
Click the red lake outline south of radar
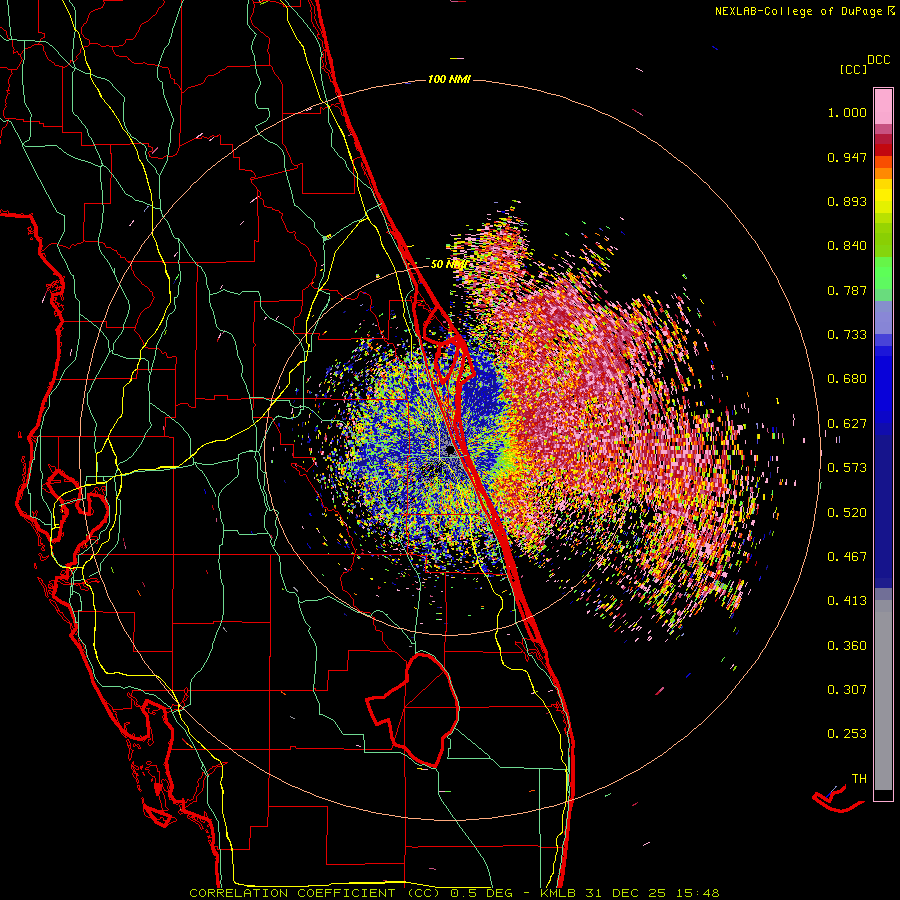413,709
